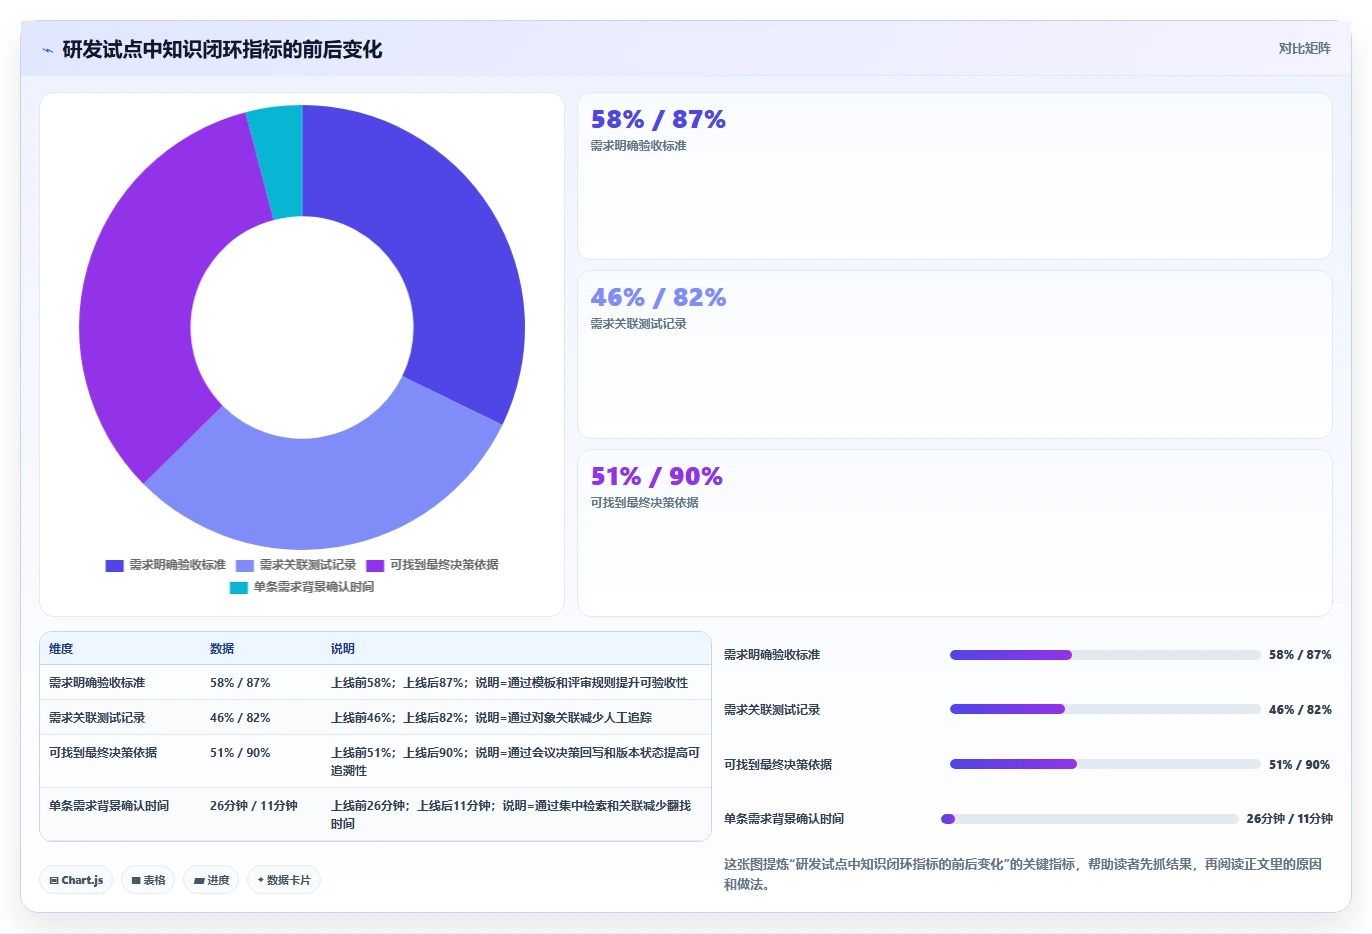This screenshot has height=934, width=1372.
Task: Click the dashboard title 研发试点中知识闭环指标的前后变化
Action: click(222, 50)
